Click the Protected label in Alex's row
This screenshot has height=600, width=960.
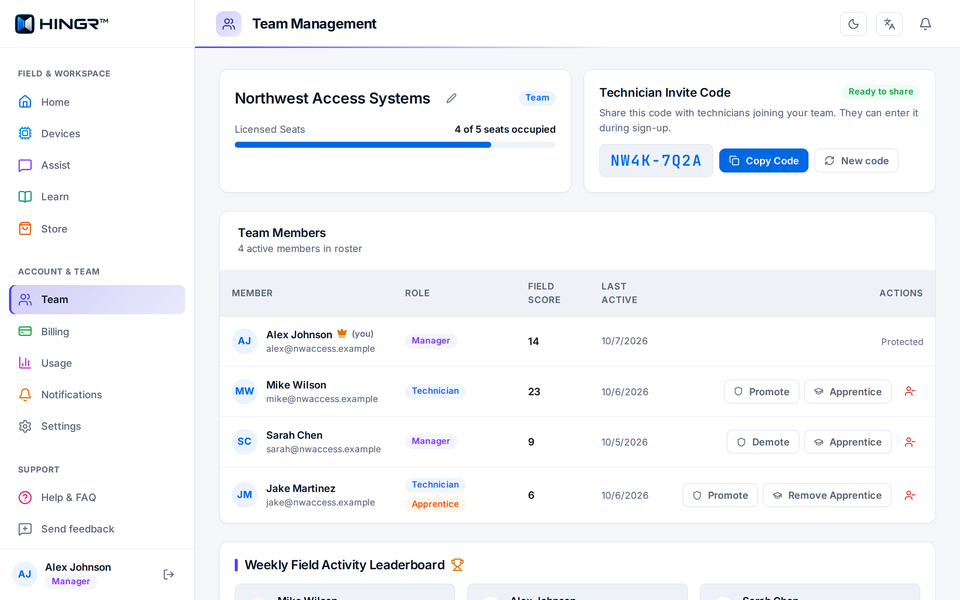902,342
